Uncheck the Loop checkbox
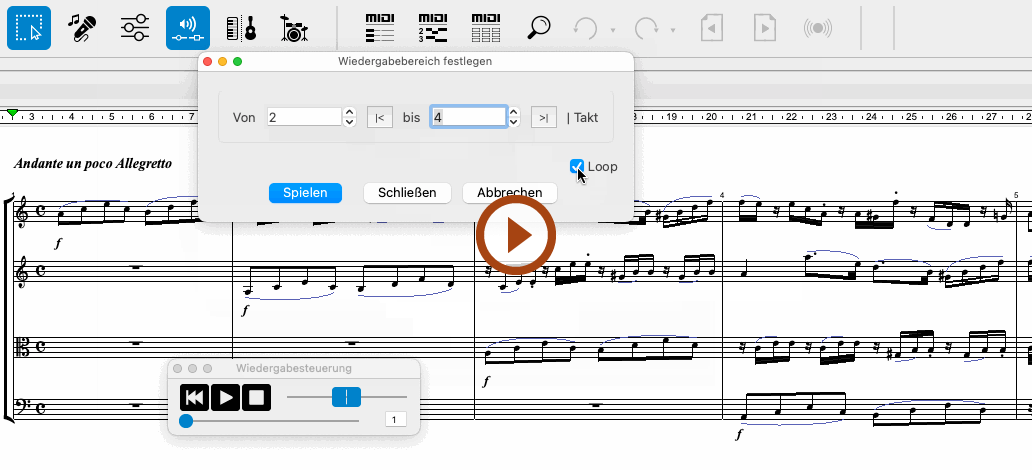 click(577, 166)
